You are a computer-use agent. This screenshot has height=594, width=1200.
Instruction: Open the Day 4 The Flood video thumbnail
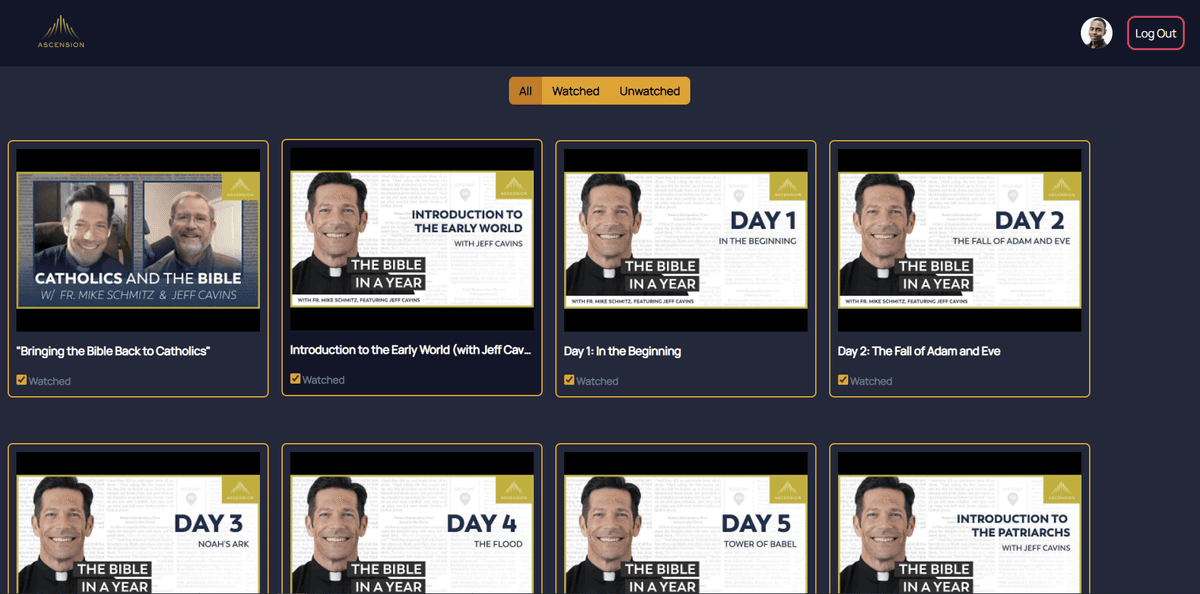[x=412, y=530]
